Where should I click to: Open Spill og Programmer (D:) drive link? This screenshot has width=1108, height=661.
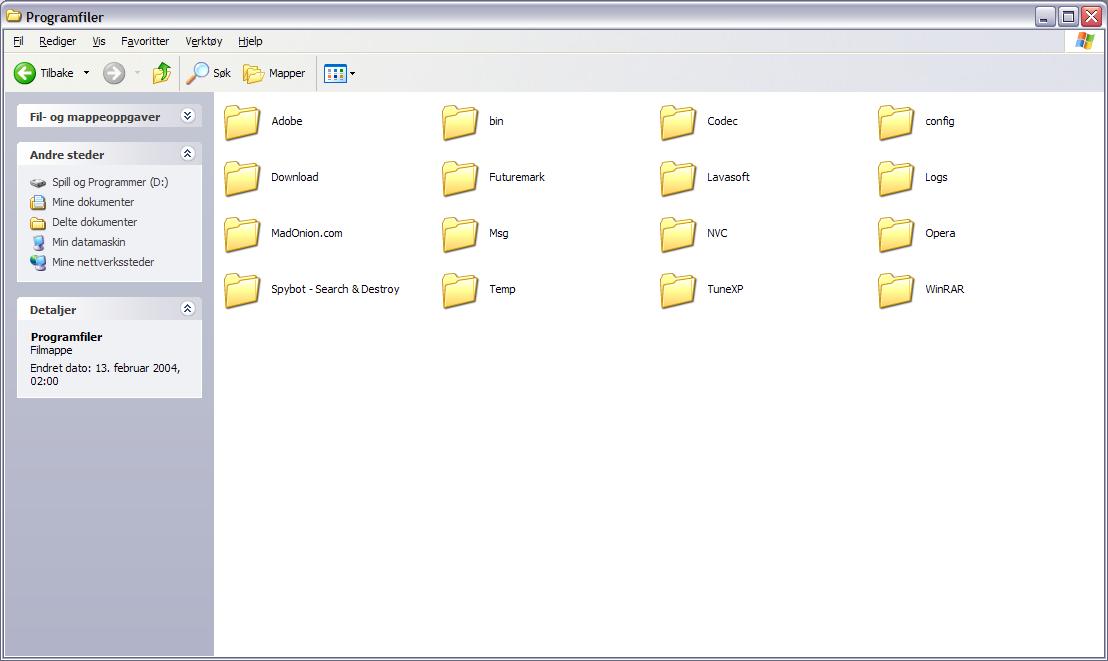(109, 182)
